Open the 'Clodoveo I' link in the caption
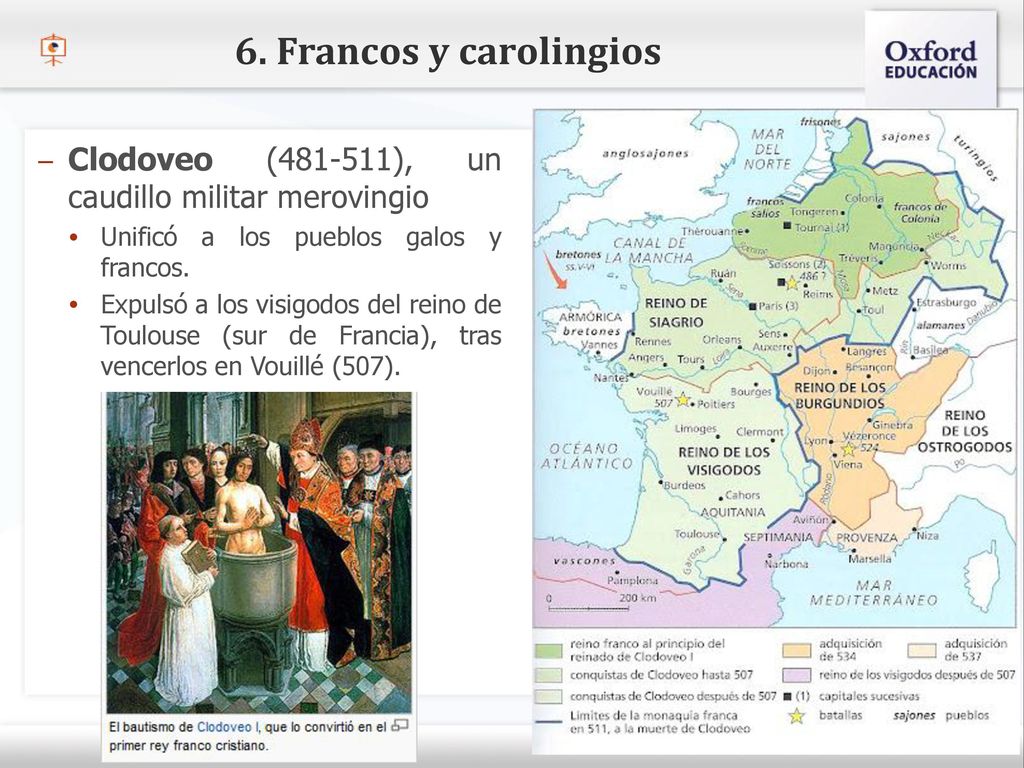The width and height of the screenshot is (1024, 768). point(227,727)
